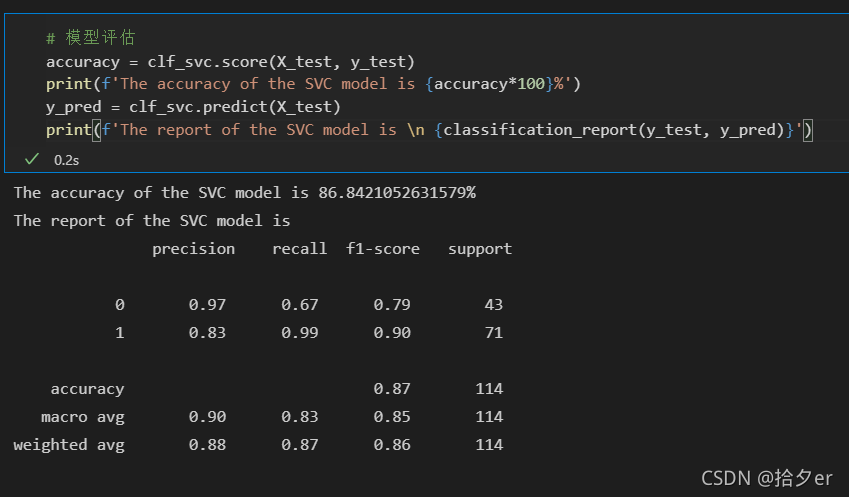Click the 'macro avg' row label
This screenshot has height=497, width=849.
point(83,417)
